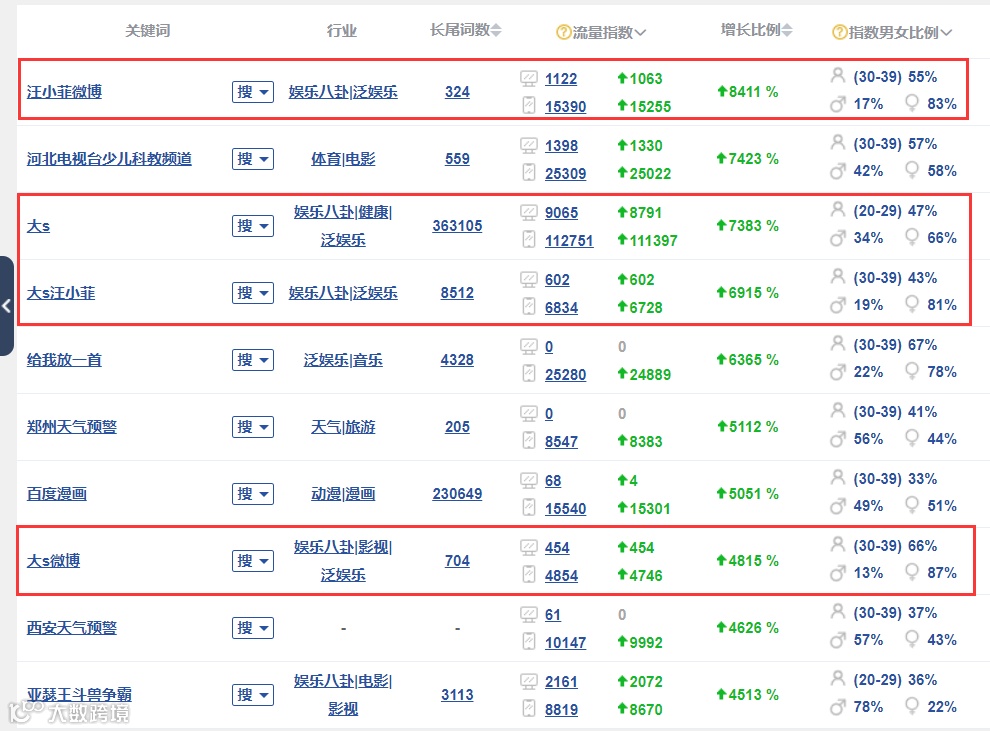Screen dimensions: 990x731
Task: Open the 汪小菲微博 keyword link
Action: (64, 92)
